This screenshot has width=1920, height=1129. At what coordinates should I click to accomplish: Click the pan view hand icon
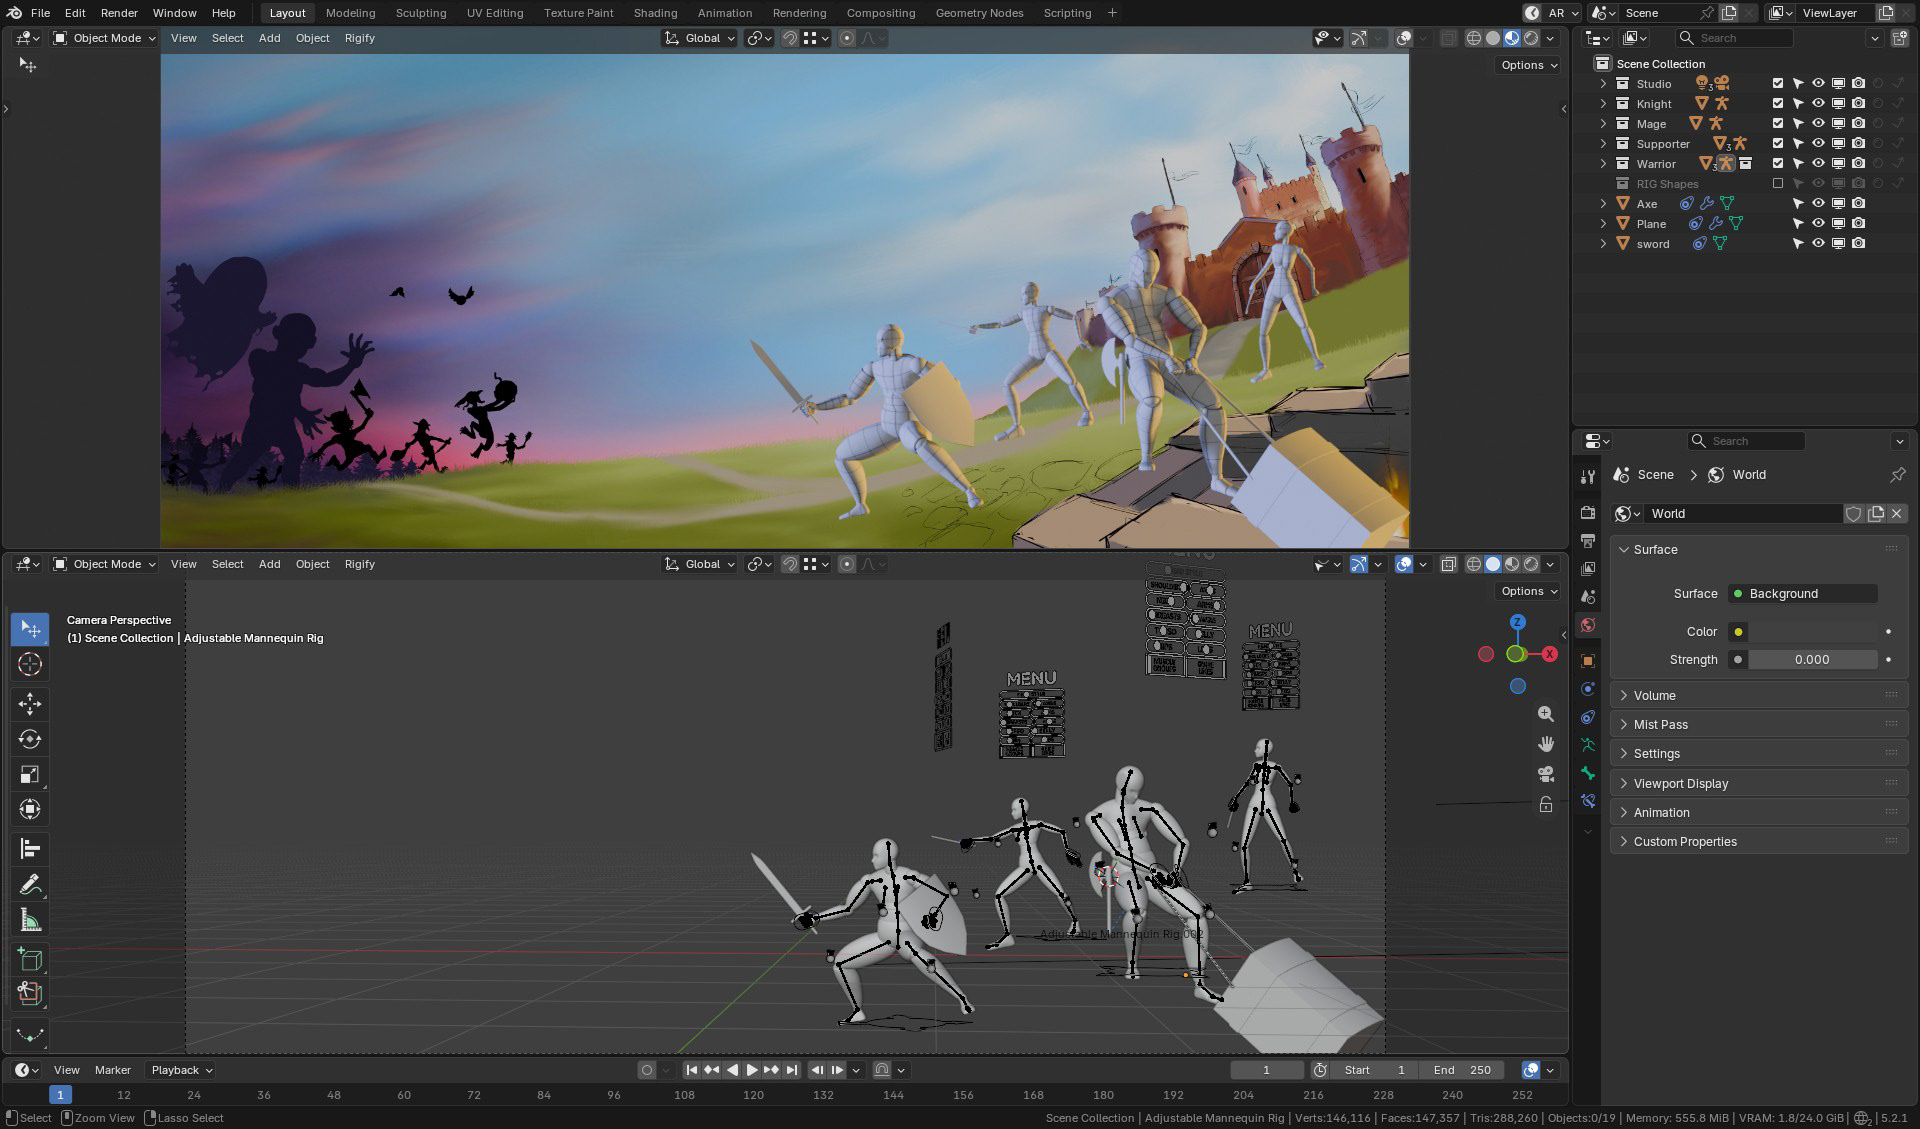coord(1546,744)
